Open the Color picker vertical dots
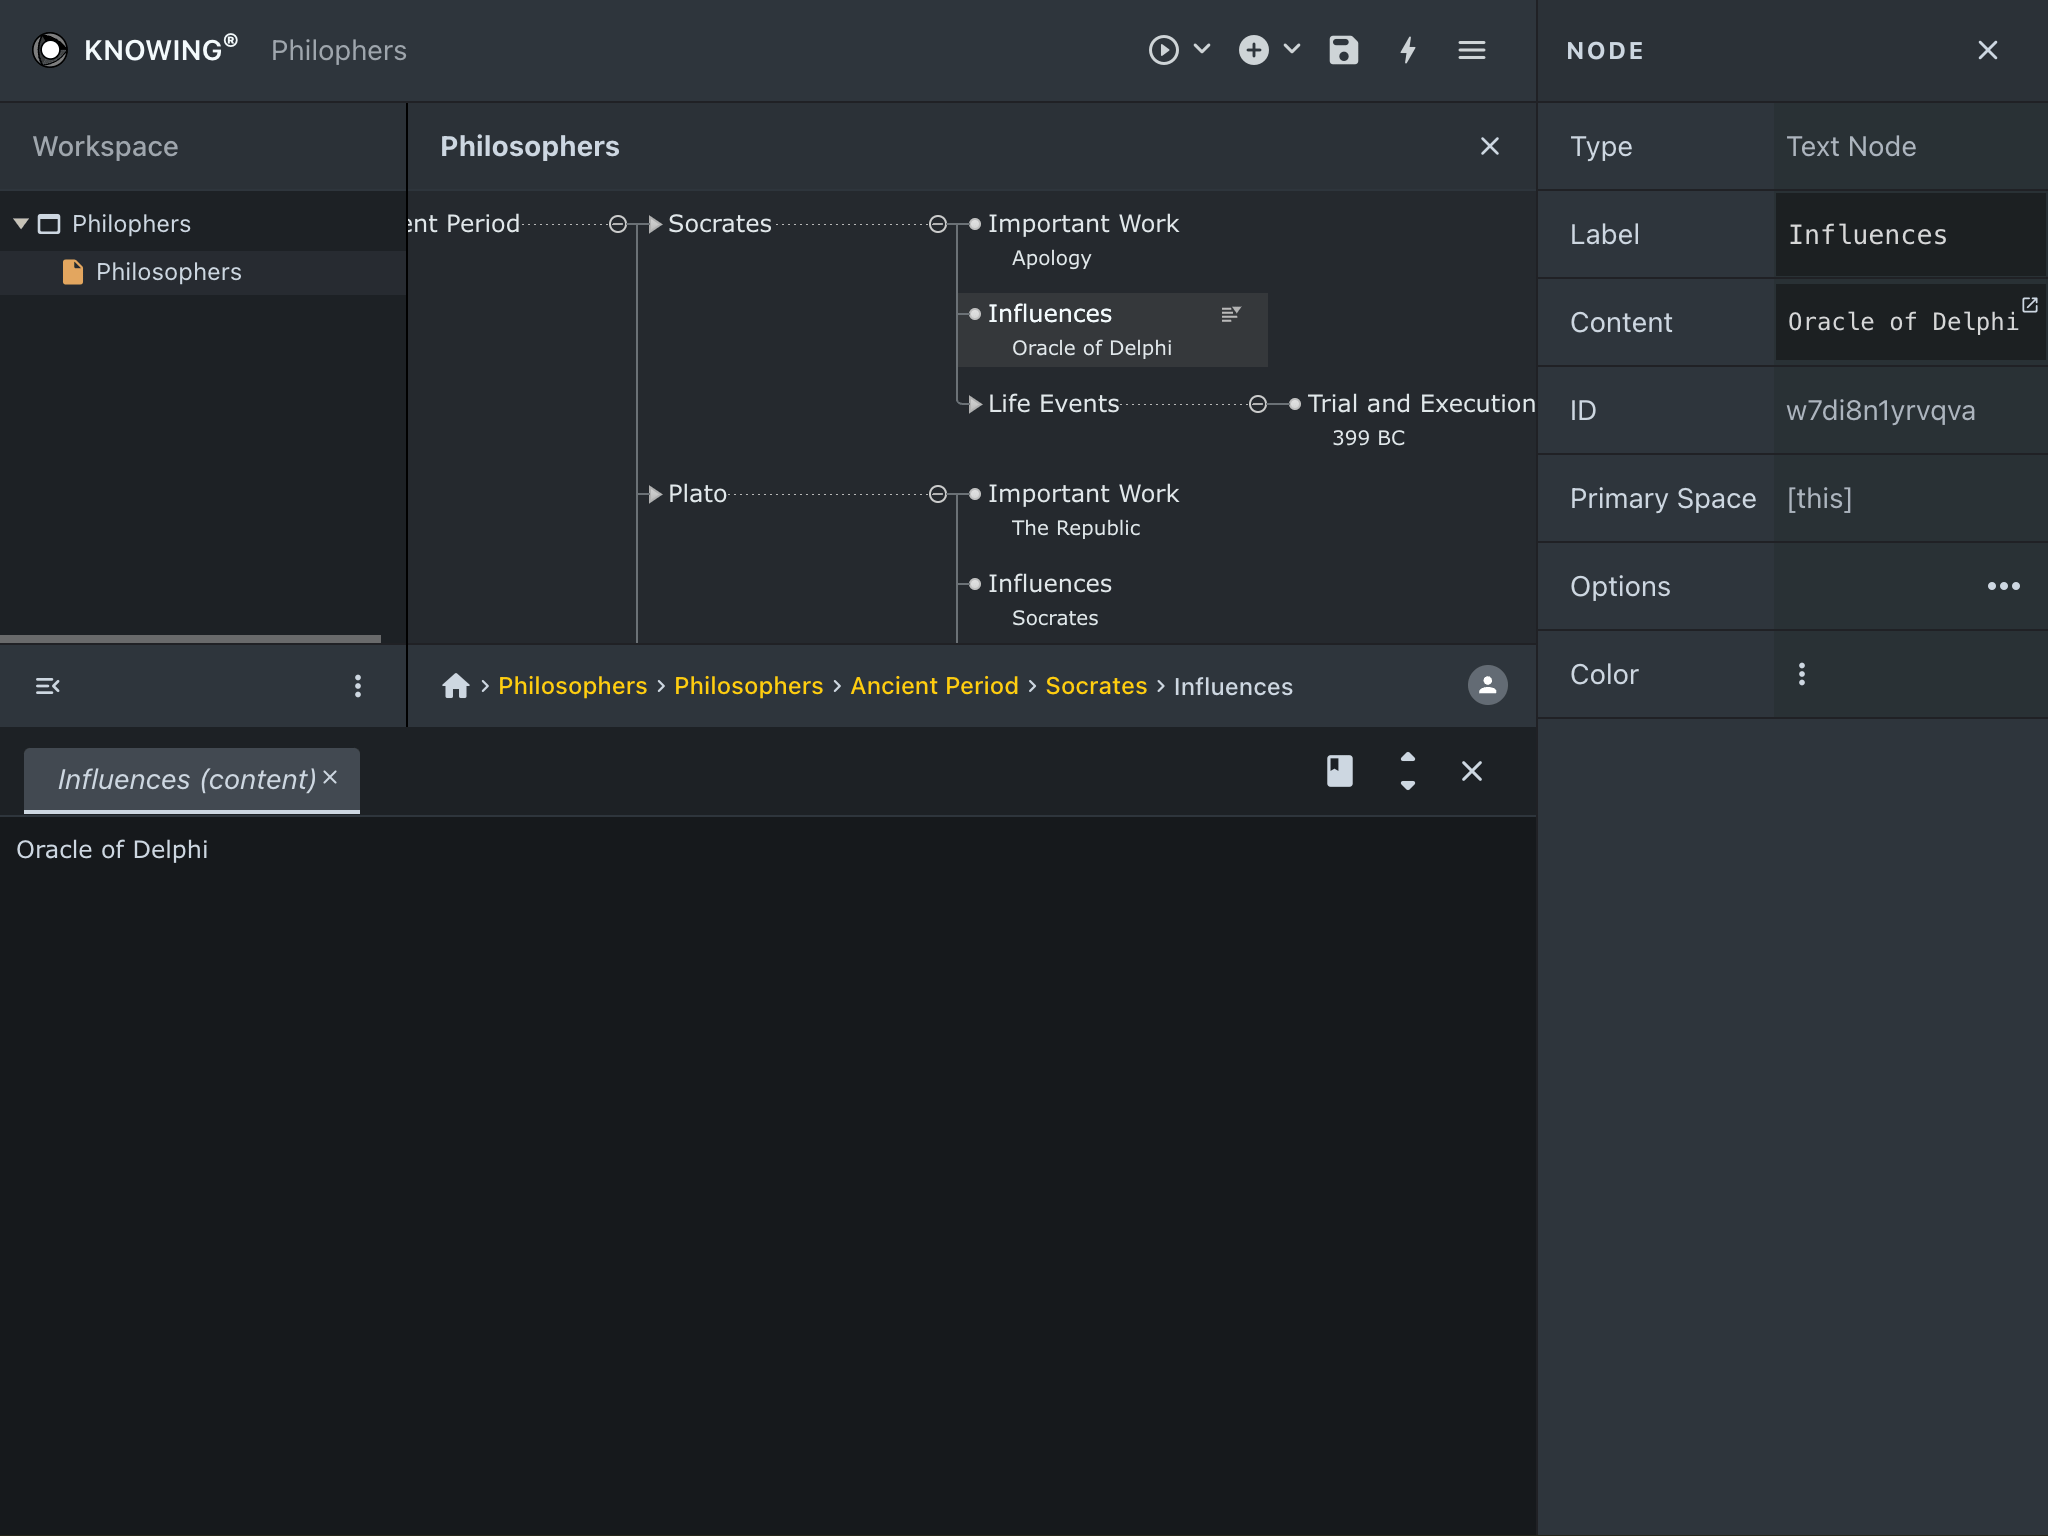The width and height of the screenshot is (2048, 1536). (1802, 674)
